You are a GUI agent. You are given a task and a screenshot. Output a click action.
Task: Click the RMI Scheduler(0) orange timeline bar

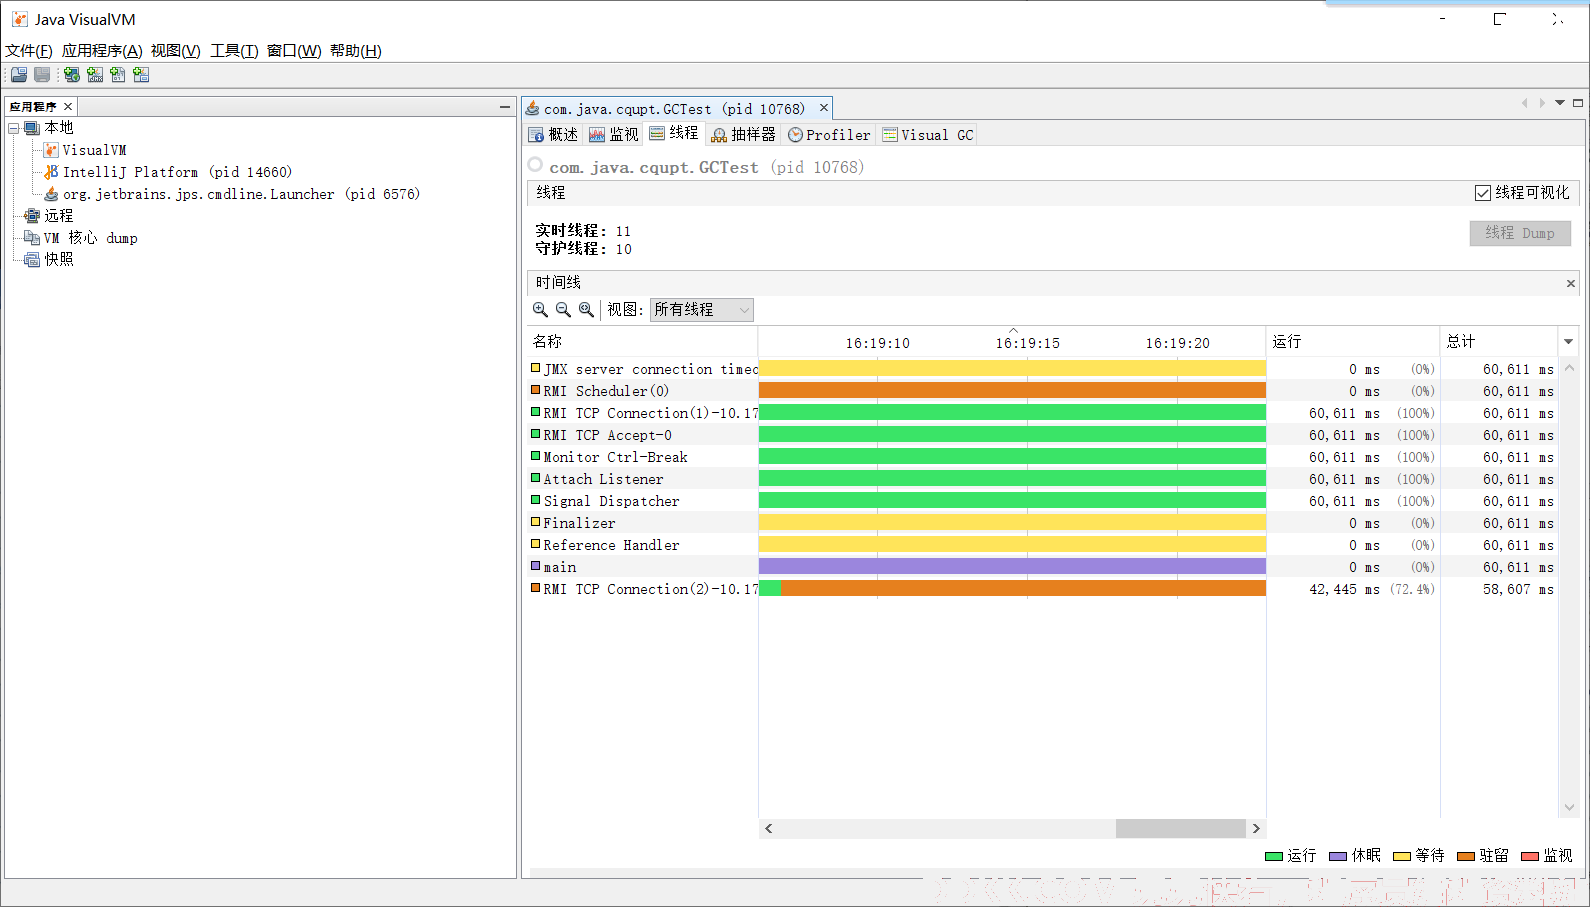pos(1012,391)
